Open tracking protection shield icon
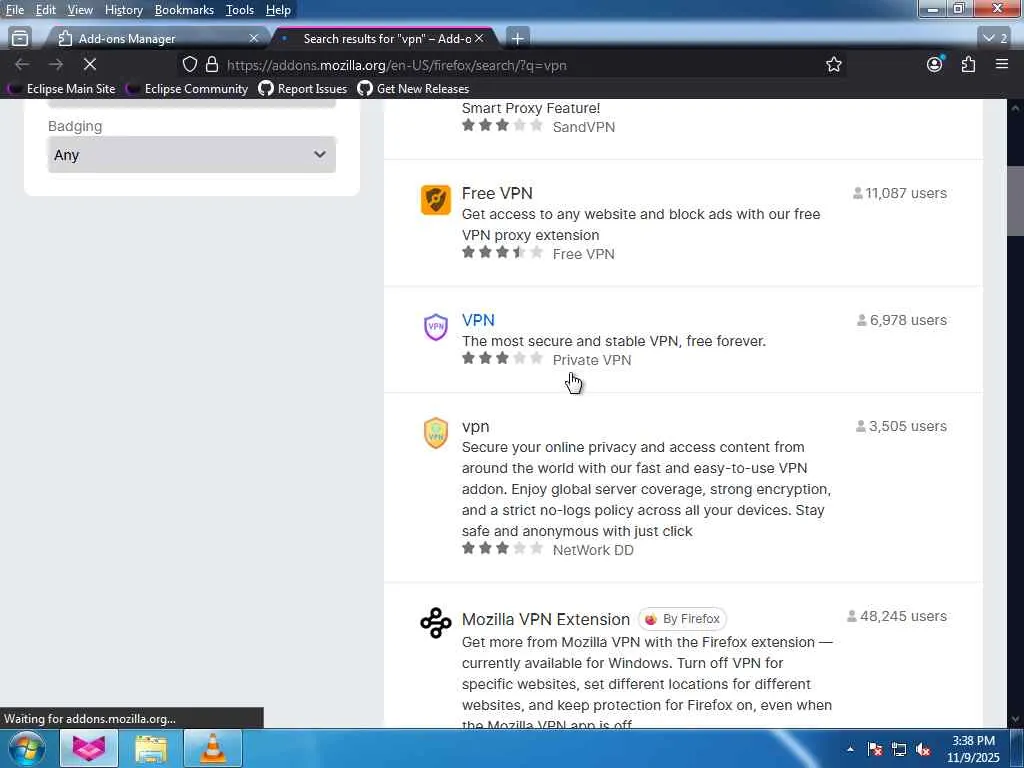Screen dimensions: 1024x768 pyautogui.click(x=189, y=64)
